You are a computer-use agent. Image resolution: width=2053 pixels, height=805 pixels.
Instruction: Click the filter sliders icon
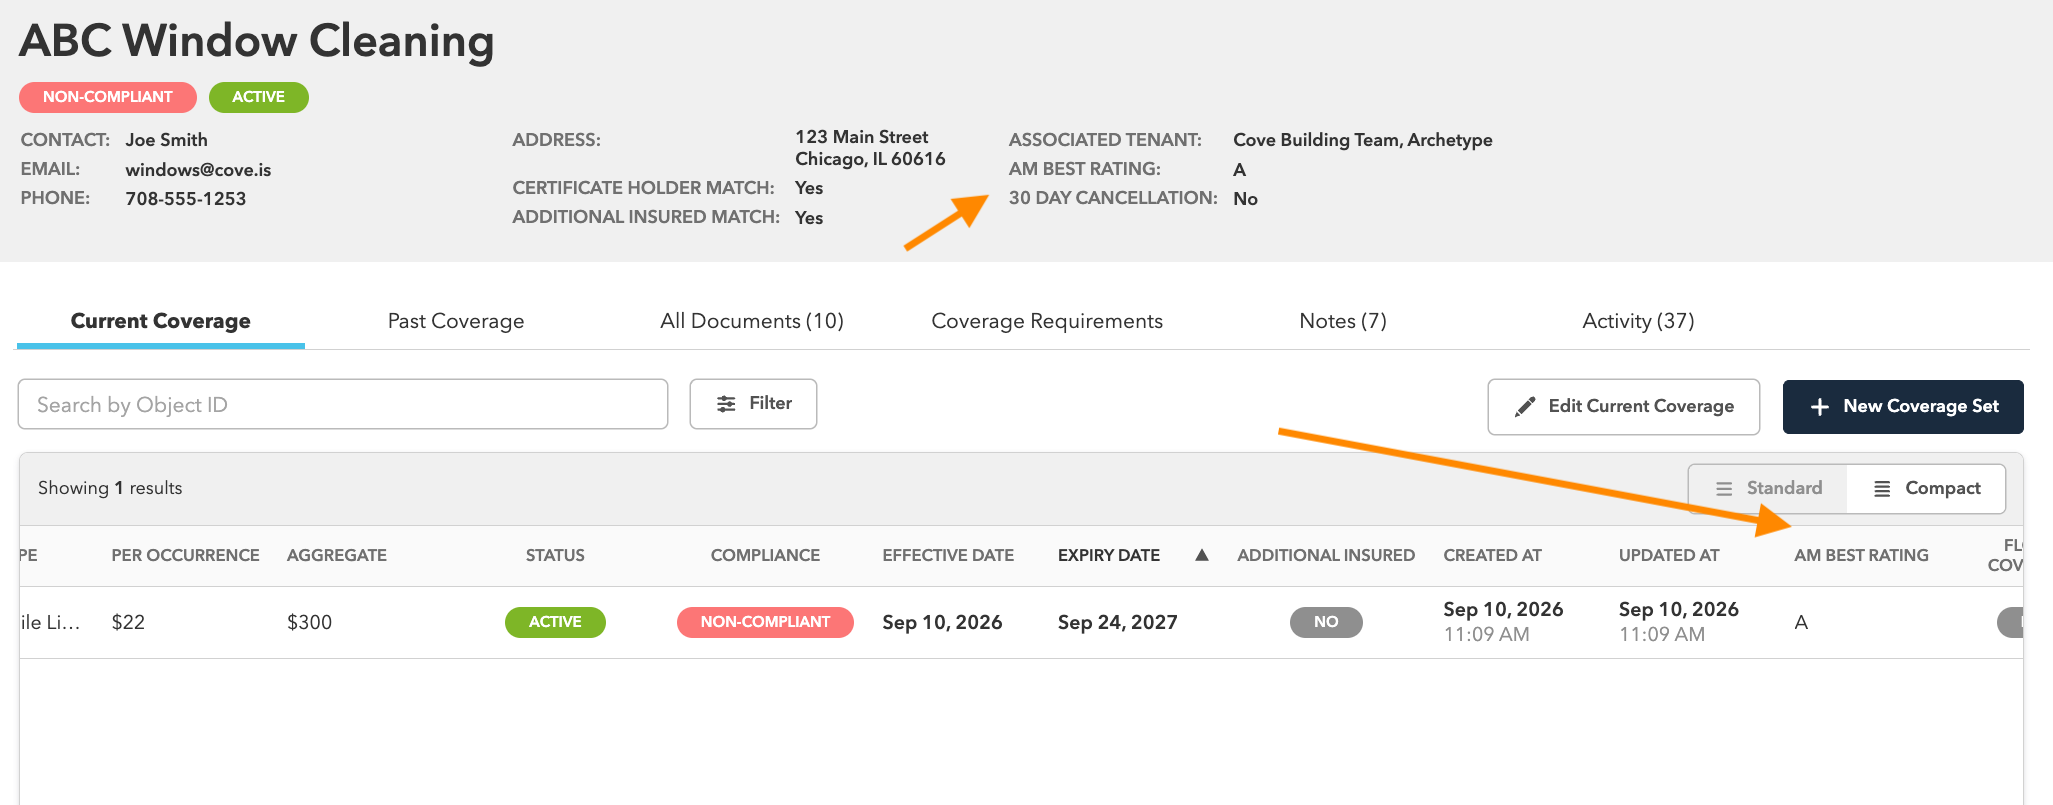coord(726,404)
